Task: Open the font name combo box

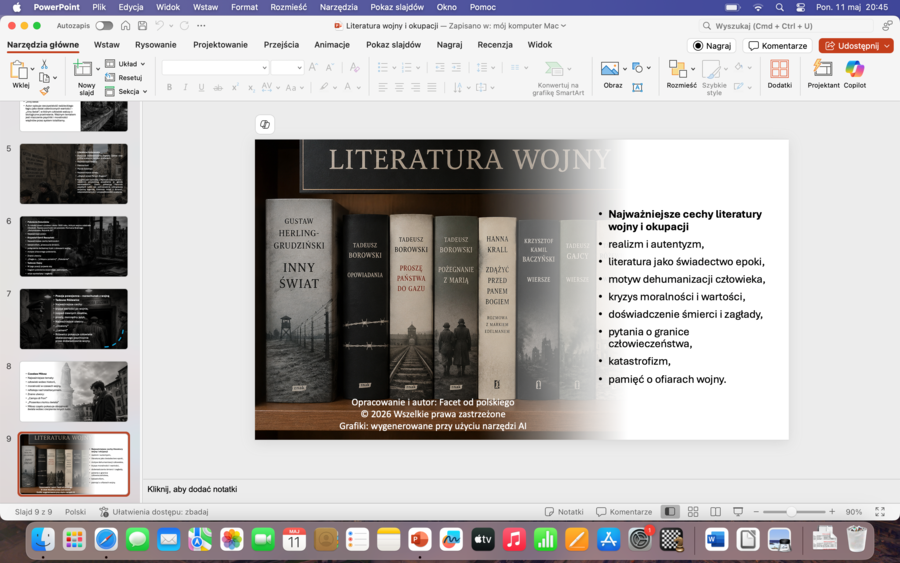Action: 215,68
